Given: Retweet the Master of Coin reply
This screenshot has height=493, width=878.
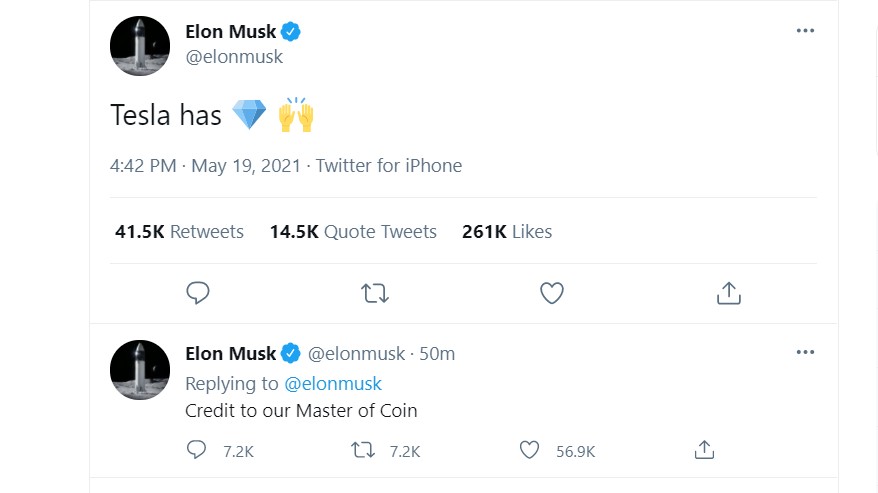Looking at the screenshot, I should pos(364,451).
